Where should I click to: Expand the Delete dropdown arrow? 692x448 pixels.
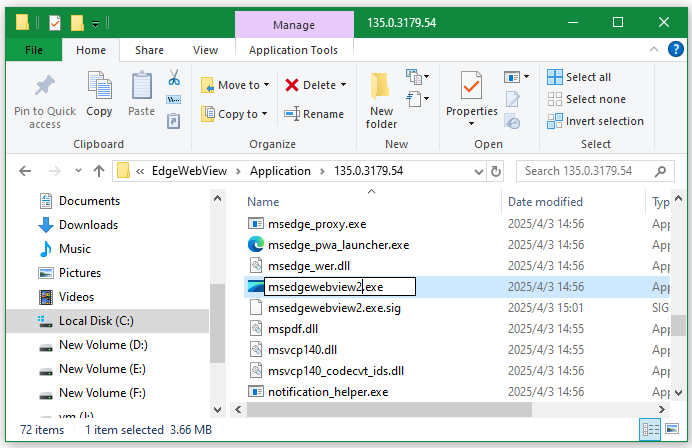344,85
